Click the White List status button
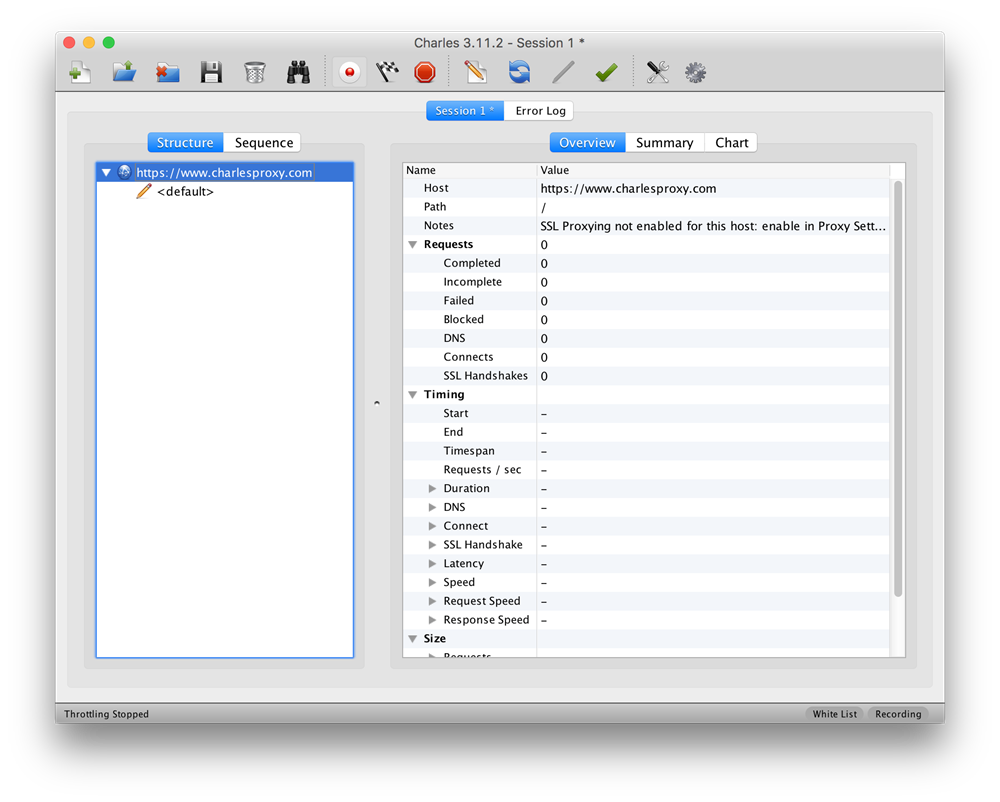 pyautogui.click(x=834, y=714)
